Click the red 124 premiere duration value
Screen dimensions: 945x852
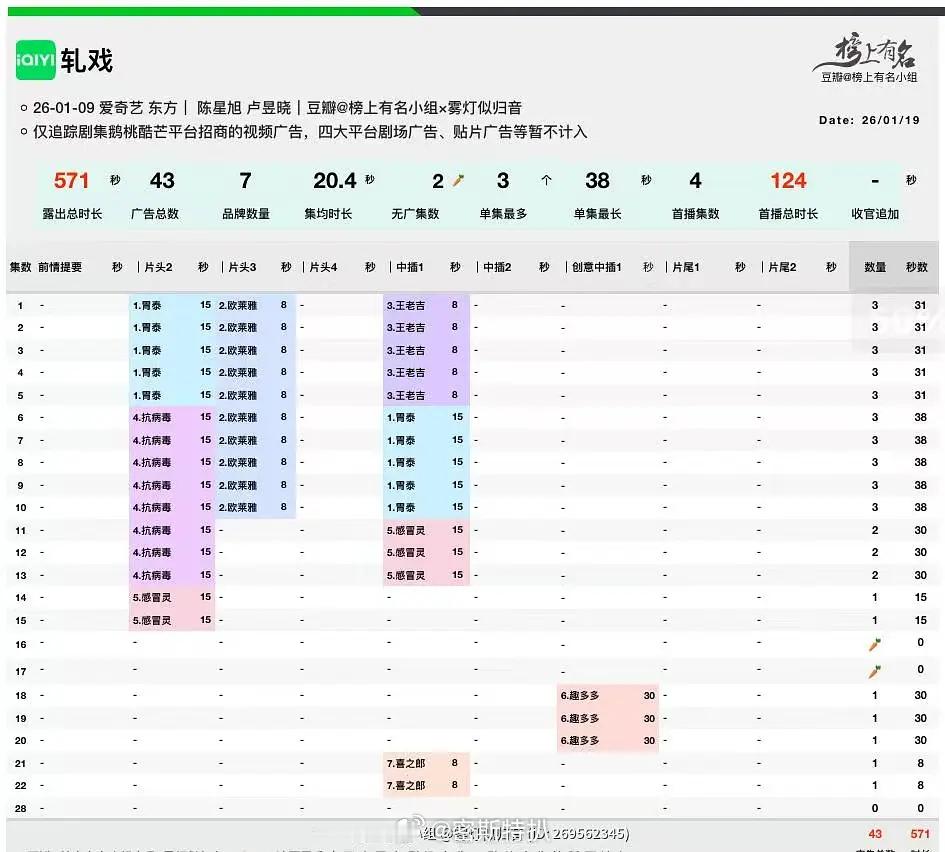(788, 180)
